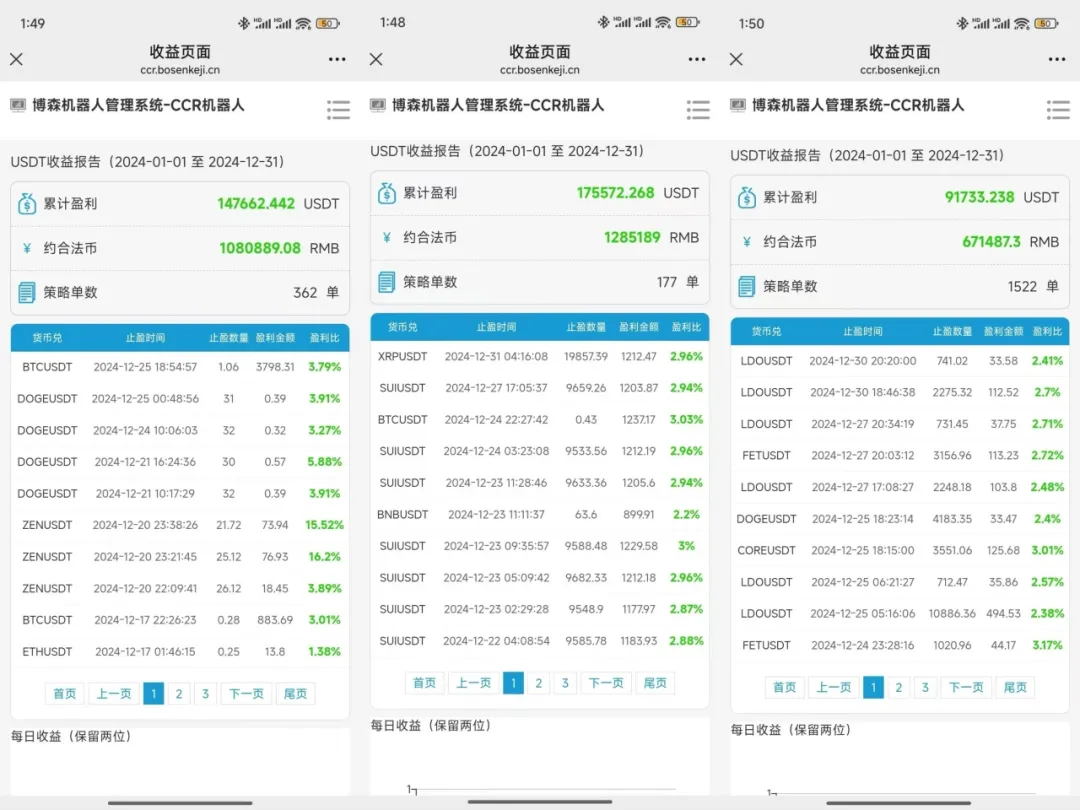The width and height of the screenshot is (1080, 810).
Task: Click the ETHUSDT row with 1.38% profit
Action: [x=180, y=652]
